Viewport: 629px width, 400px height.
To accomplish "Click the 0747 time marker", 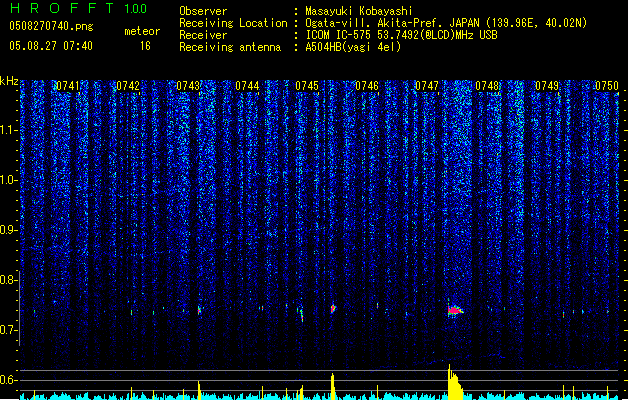I will coord(427,86).
